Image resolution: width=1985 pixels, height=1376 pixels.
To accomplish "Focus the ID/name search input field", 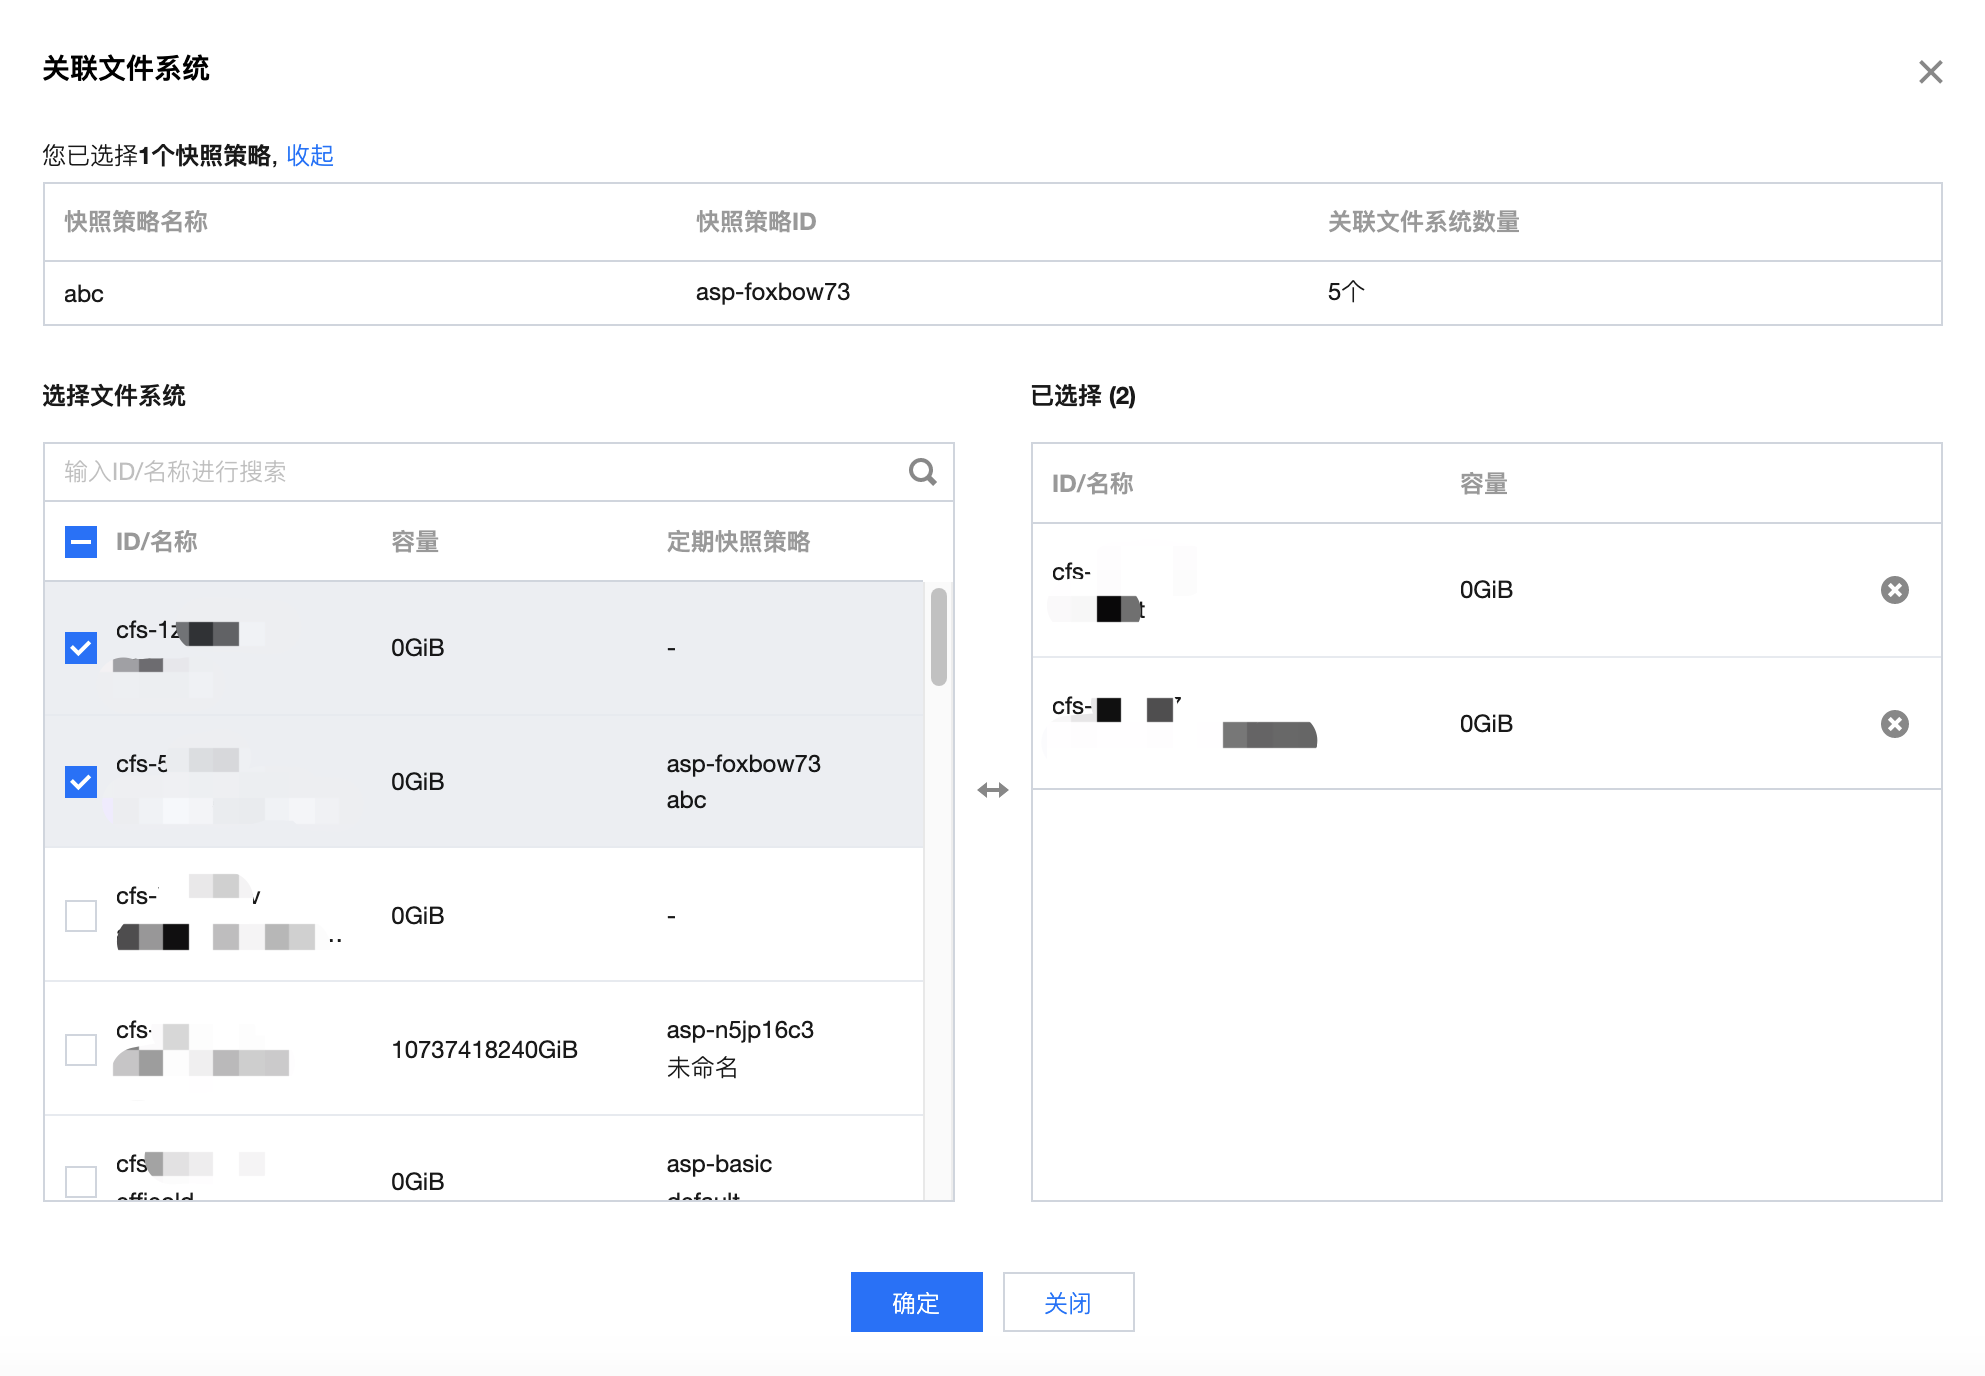I will [x=470, y=472].
